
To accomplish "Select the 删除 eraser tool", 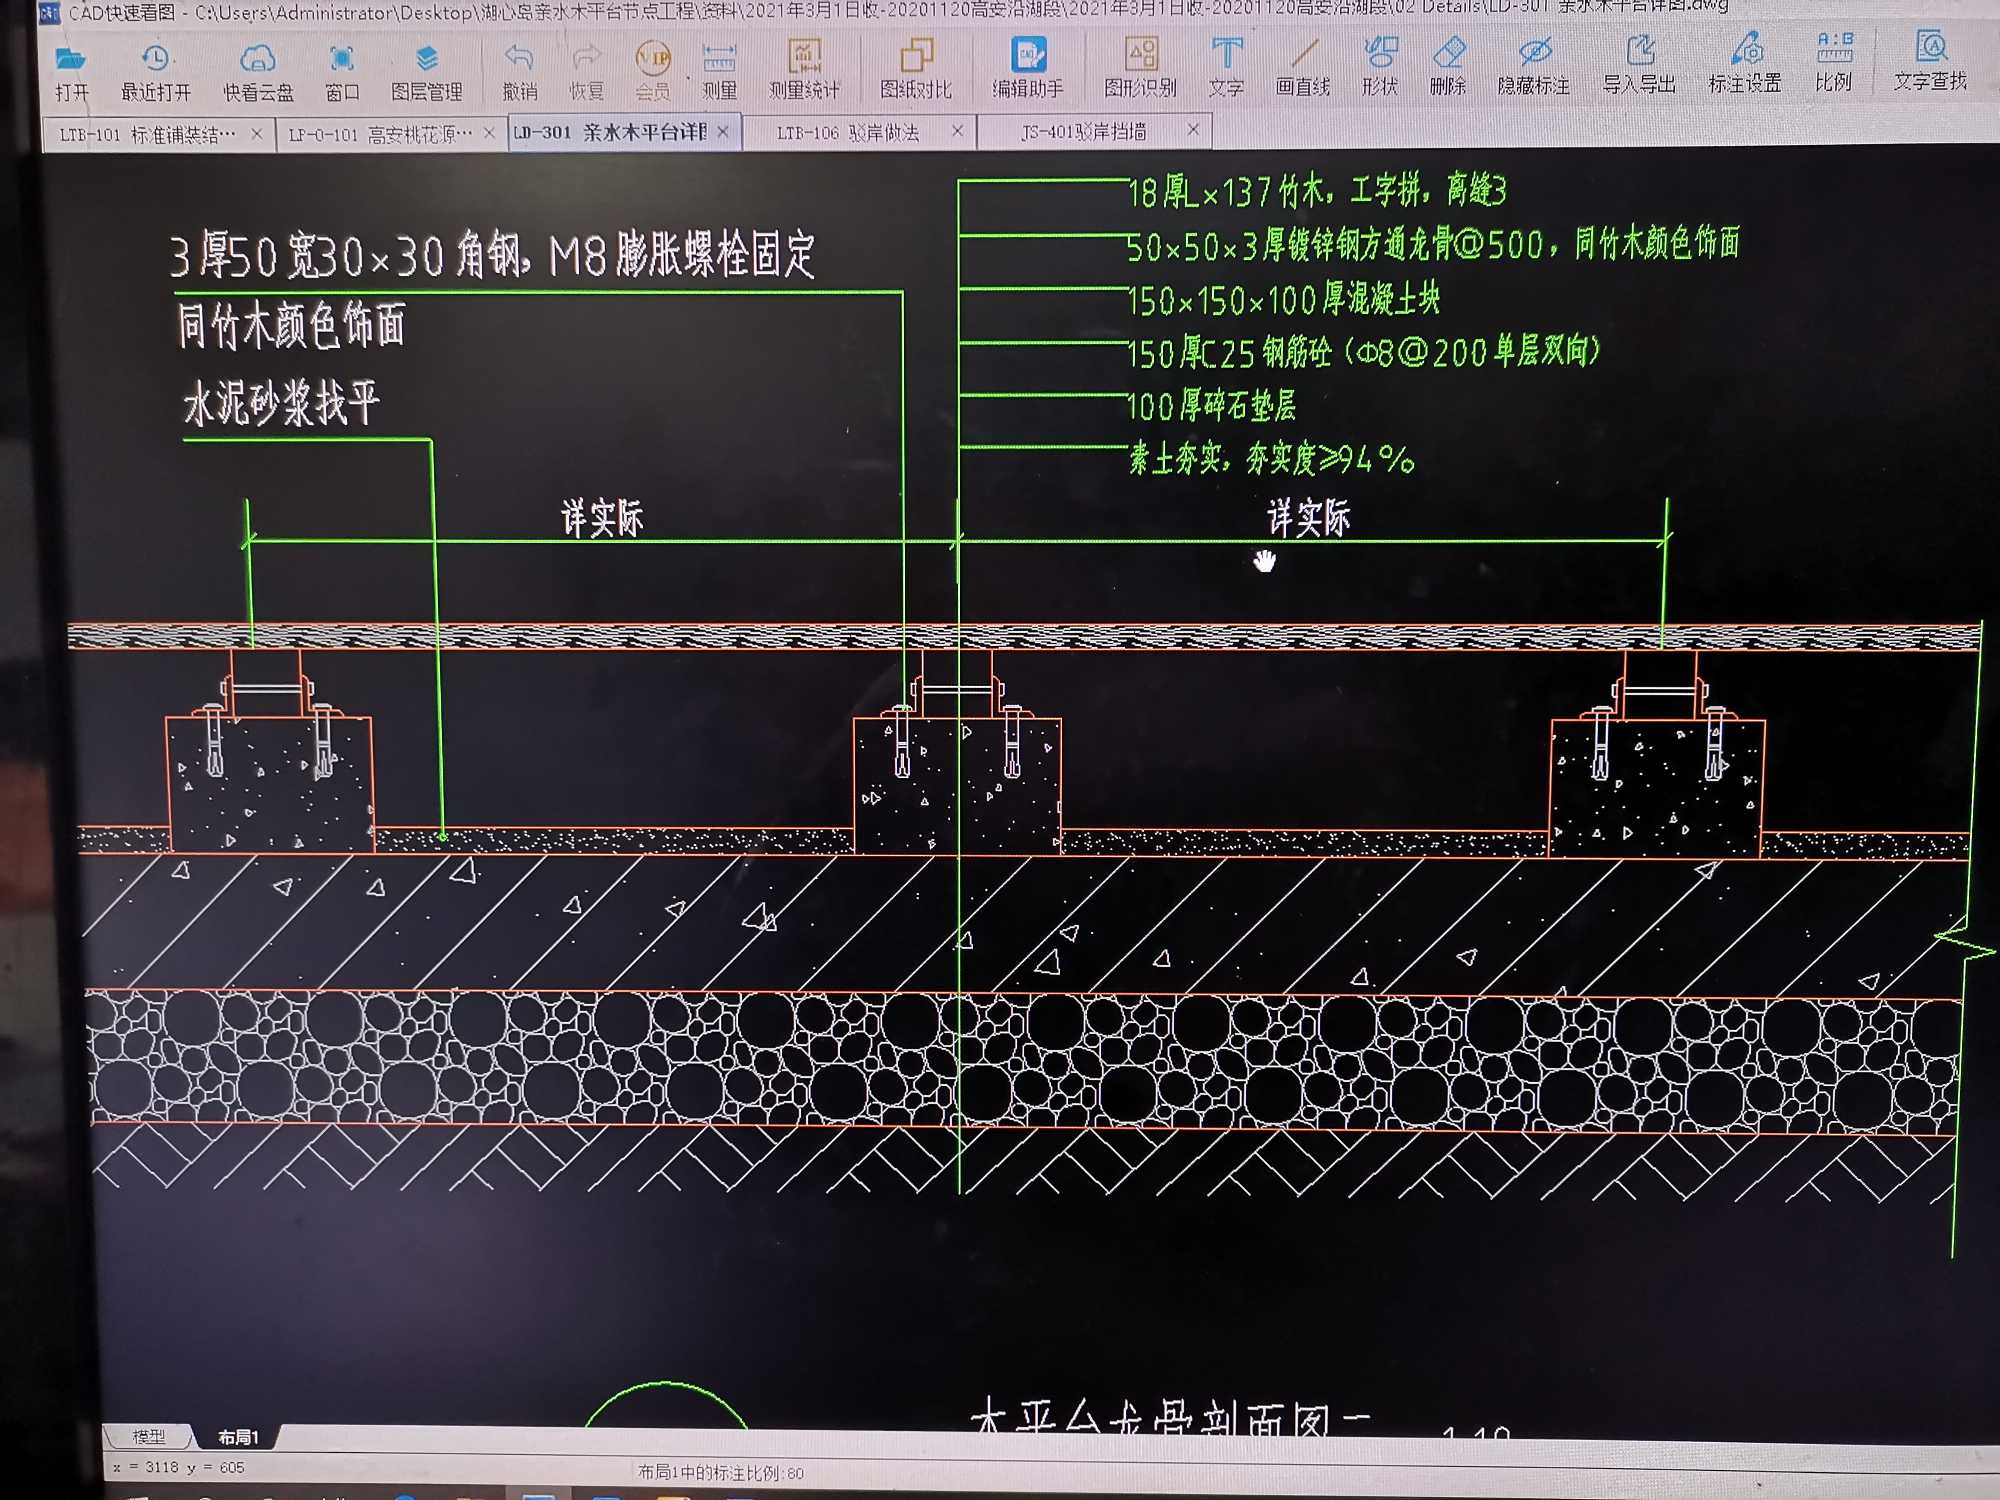I will pyautogui.click(x=1448, y=66).
